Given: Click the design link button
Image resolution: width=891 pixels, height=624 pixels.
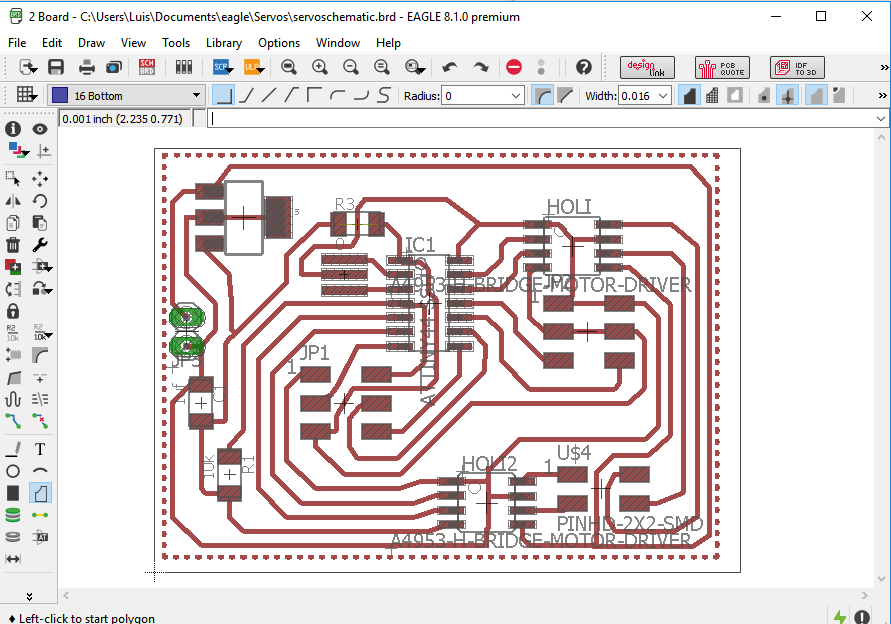Looking at the screenshot, I should pos(647,68).
